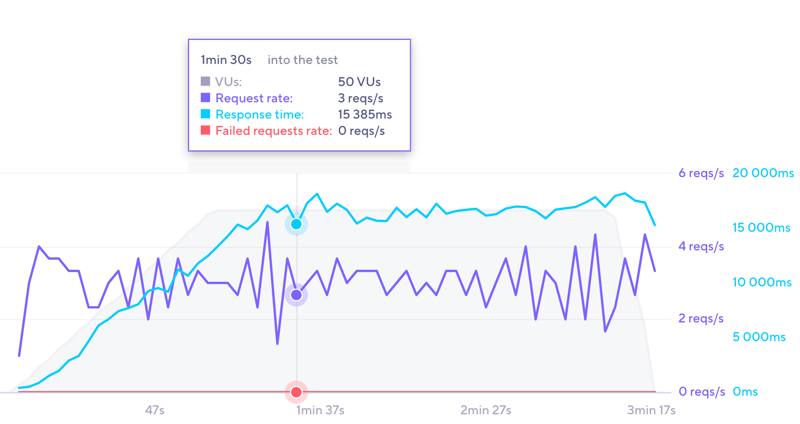Image resolution: width=800 pixels, height=424 pixels.
Task: Click the "15 385ms" value in tooltip
Action: [x=365, y=115]
